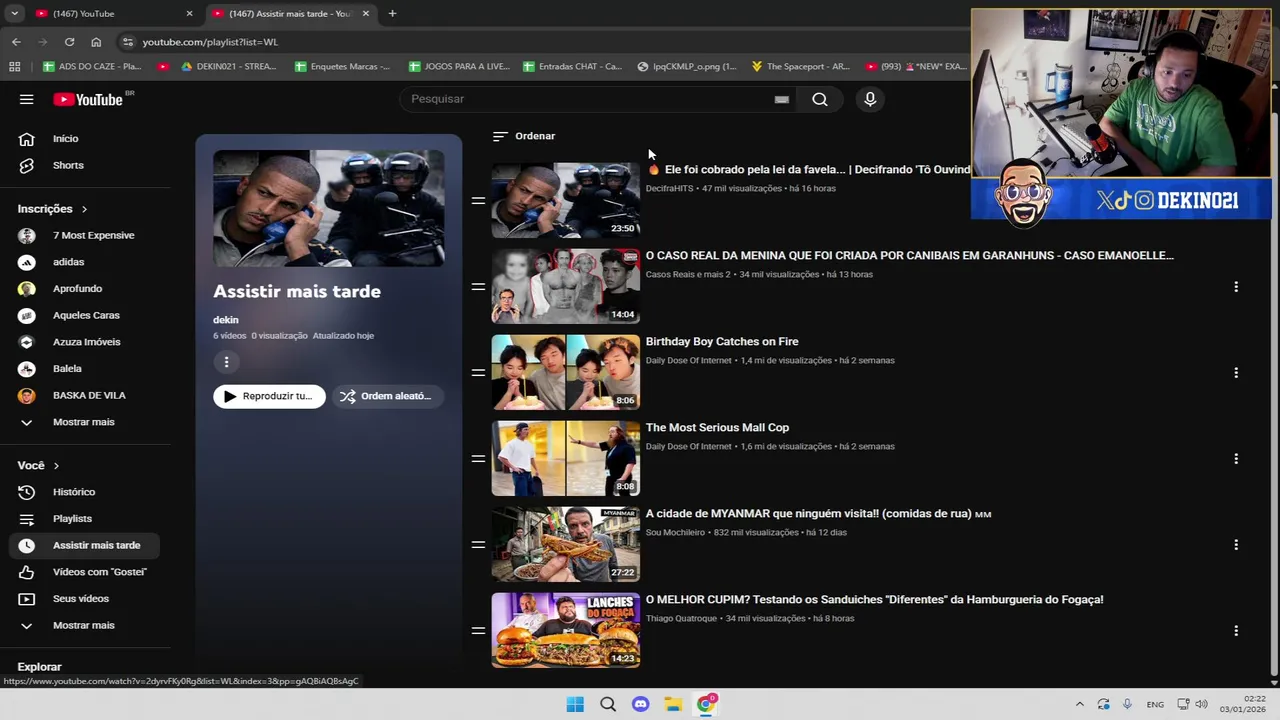
Task: Open JOGOS PARA A LIVE bookmark
Action: click(x=459, y=67)
